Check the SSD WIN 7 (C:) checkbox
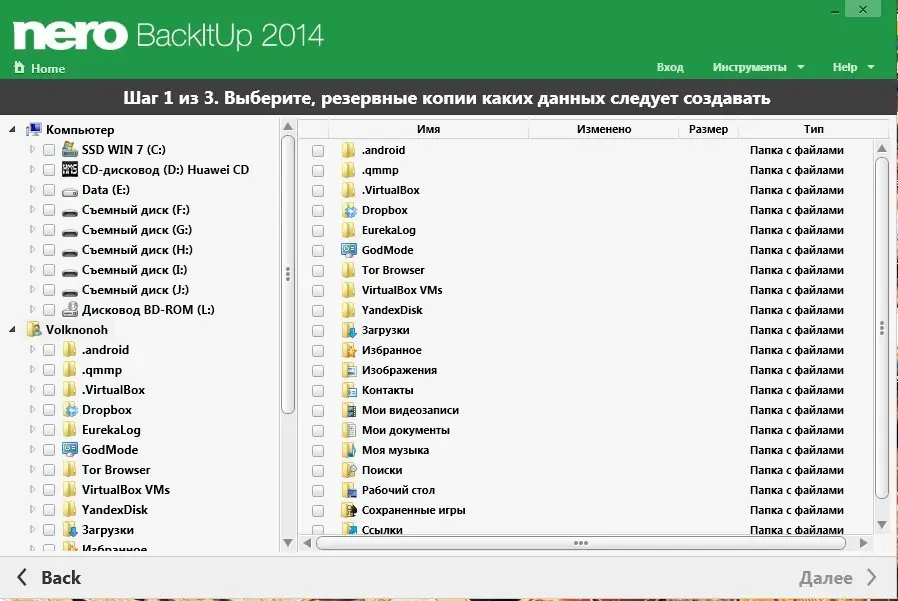898x601 pixels. point(49,150)
